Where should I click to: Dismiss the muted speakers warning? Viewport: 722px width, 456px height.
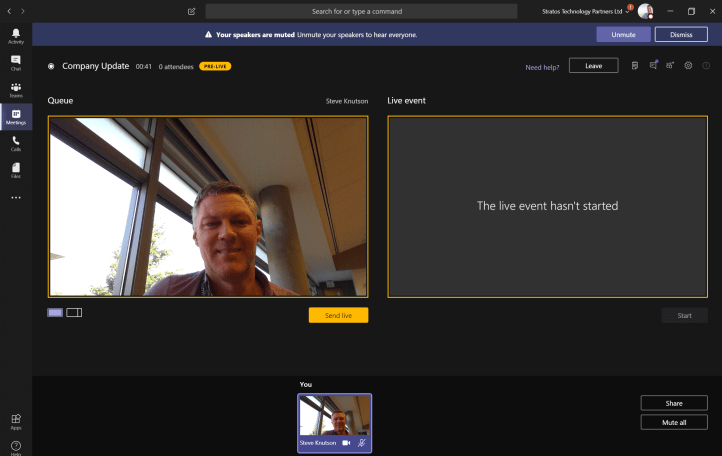681,35
